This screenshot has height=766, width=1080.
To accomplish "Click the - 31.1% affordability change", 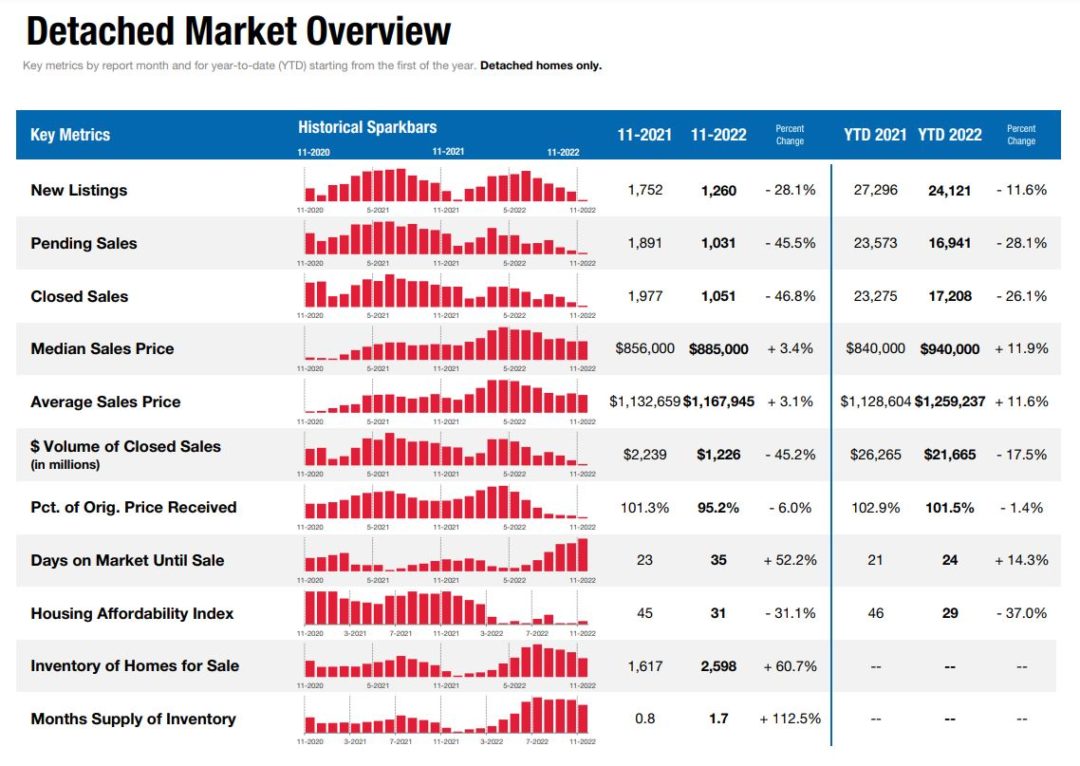I will coord(790,613).
